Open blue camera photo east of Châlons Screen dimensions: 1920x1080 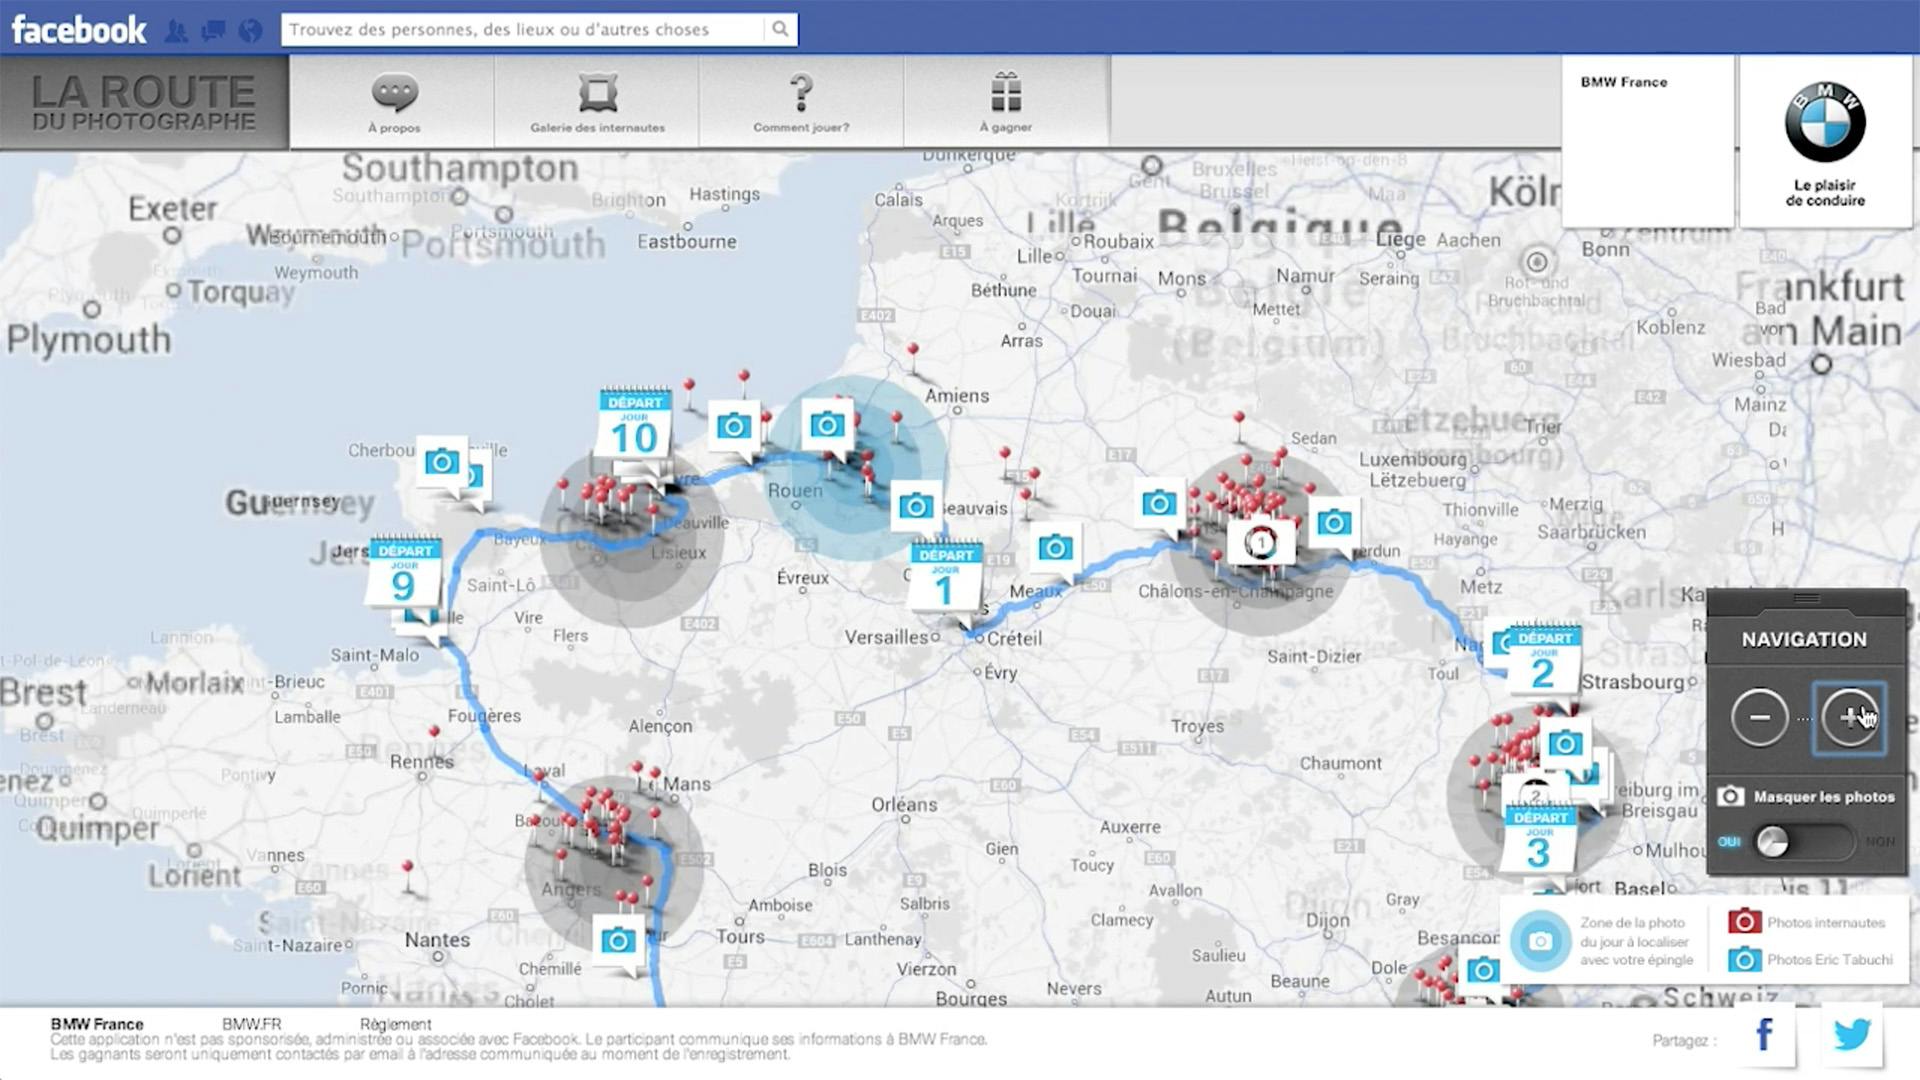coord(1334,522)
